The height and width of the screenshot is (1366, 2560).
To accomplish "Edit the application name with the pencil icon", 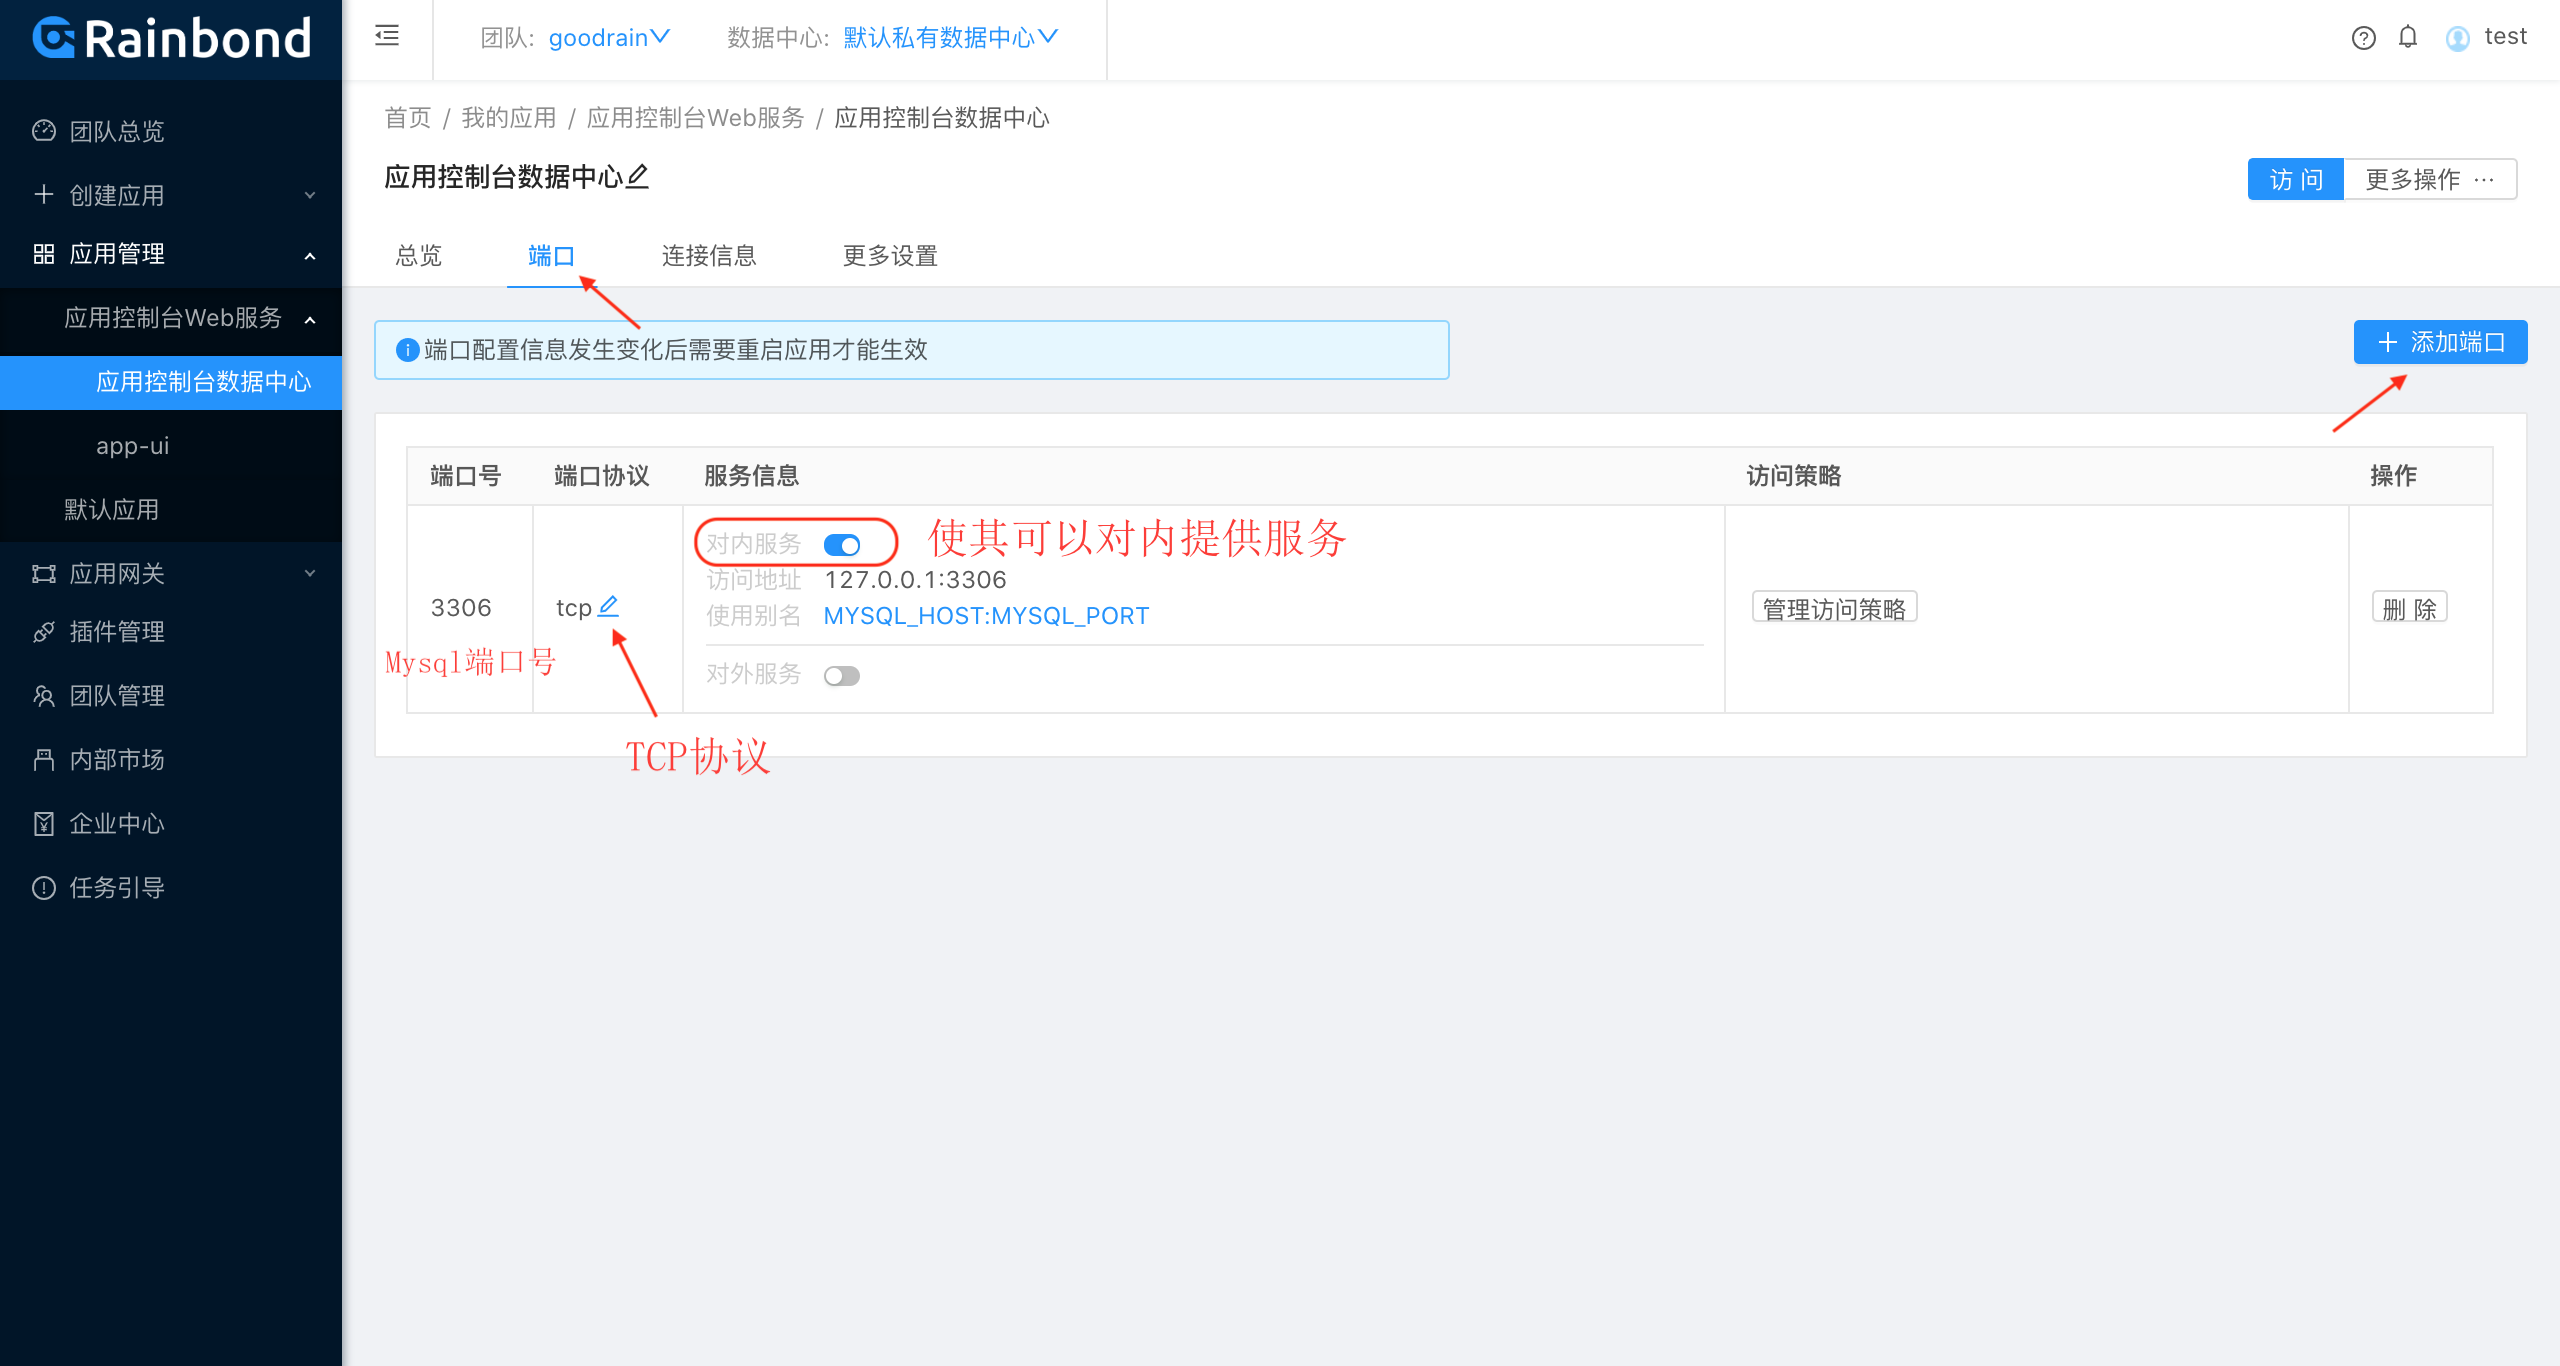I will pyautogui.click(x=638, y=177).
